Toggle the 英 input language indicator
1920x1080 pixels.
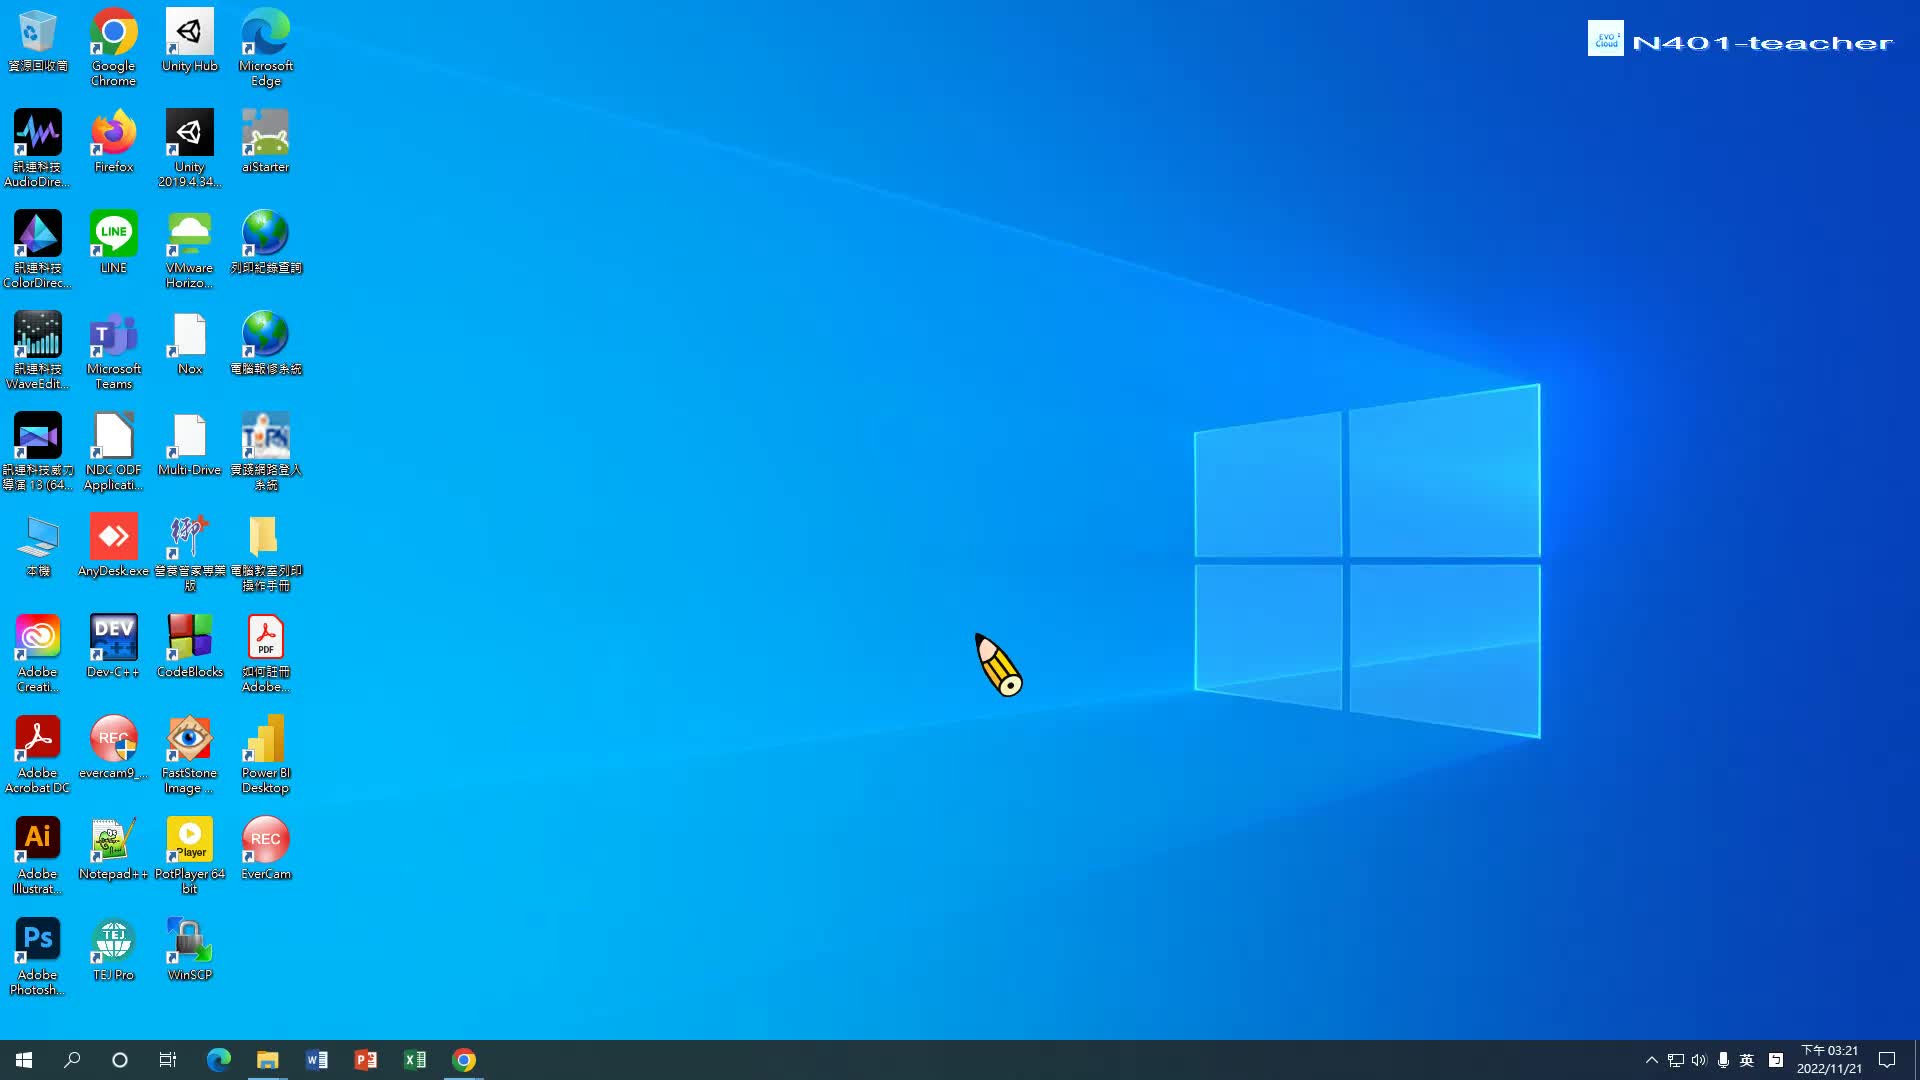coord(1747,1060)
